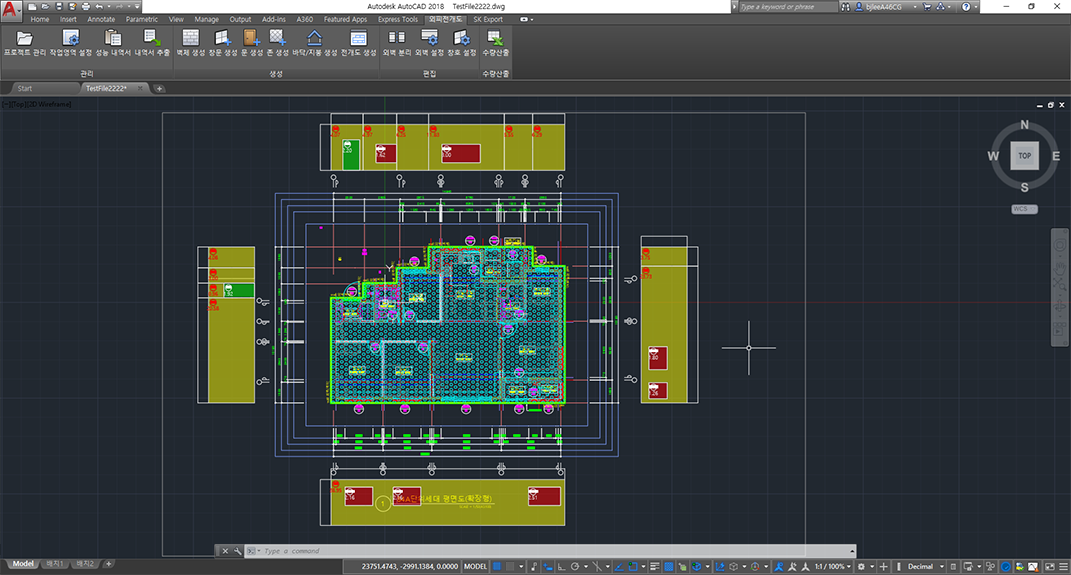Switch to the Home ribbon tab
This screenshot has height=575, width=1071.
point(40,19)
